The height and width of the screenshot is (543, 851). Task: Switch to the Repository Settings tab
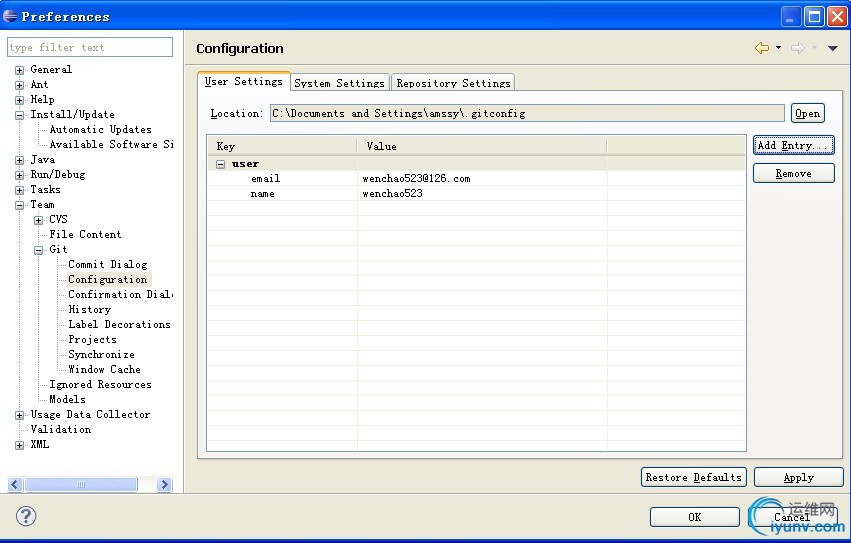pos(453,83)
